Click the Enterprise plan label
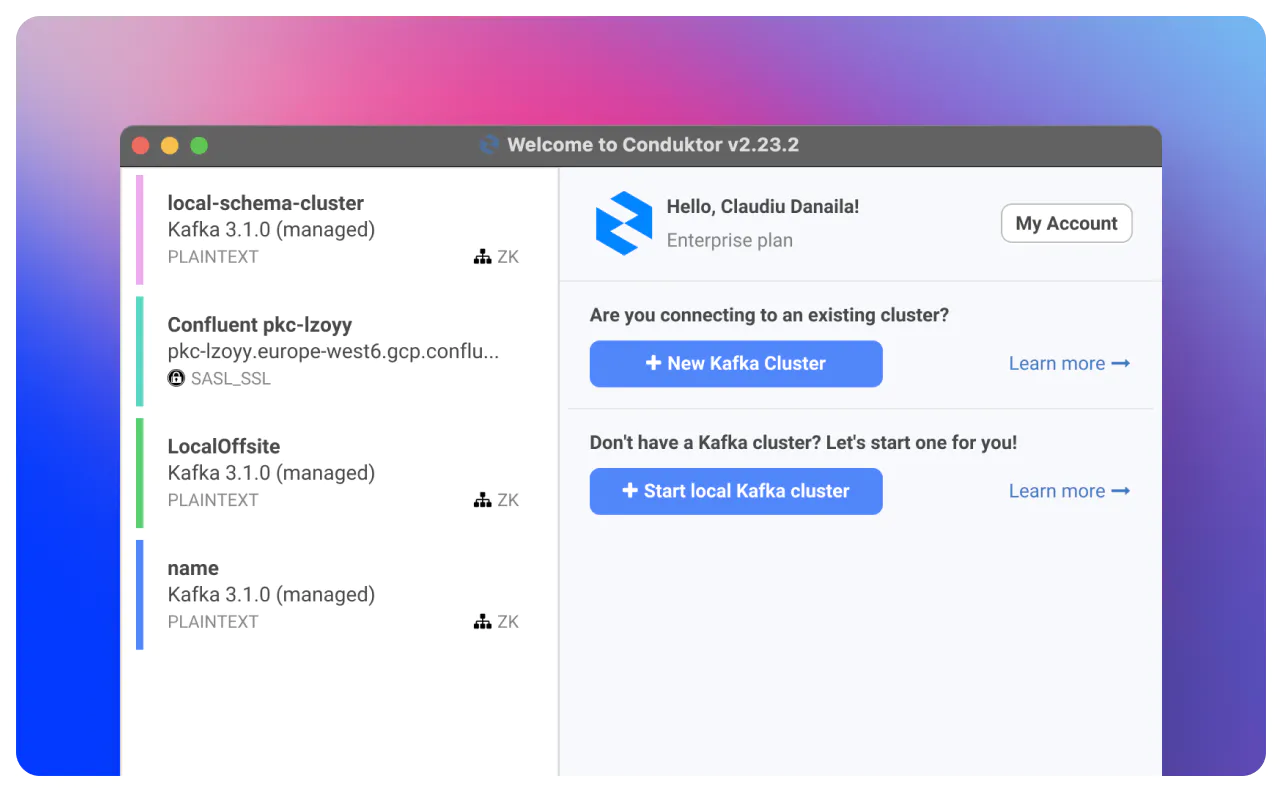 [730, 241]
